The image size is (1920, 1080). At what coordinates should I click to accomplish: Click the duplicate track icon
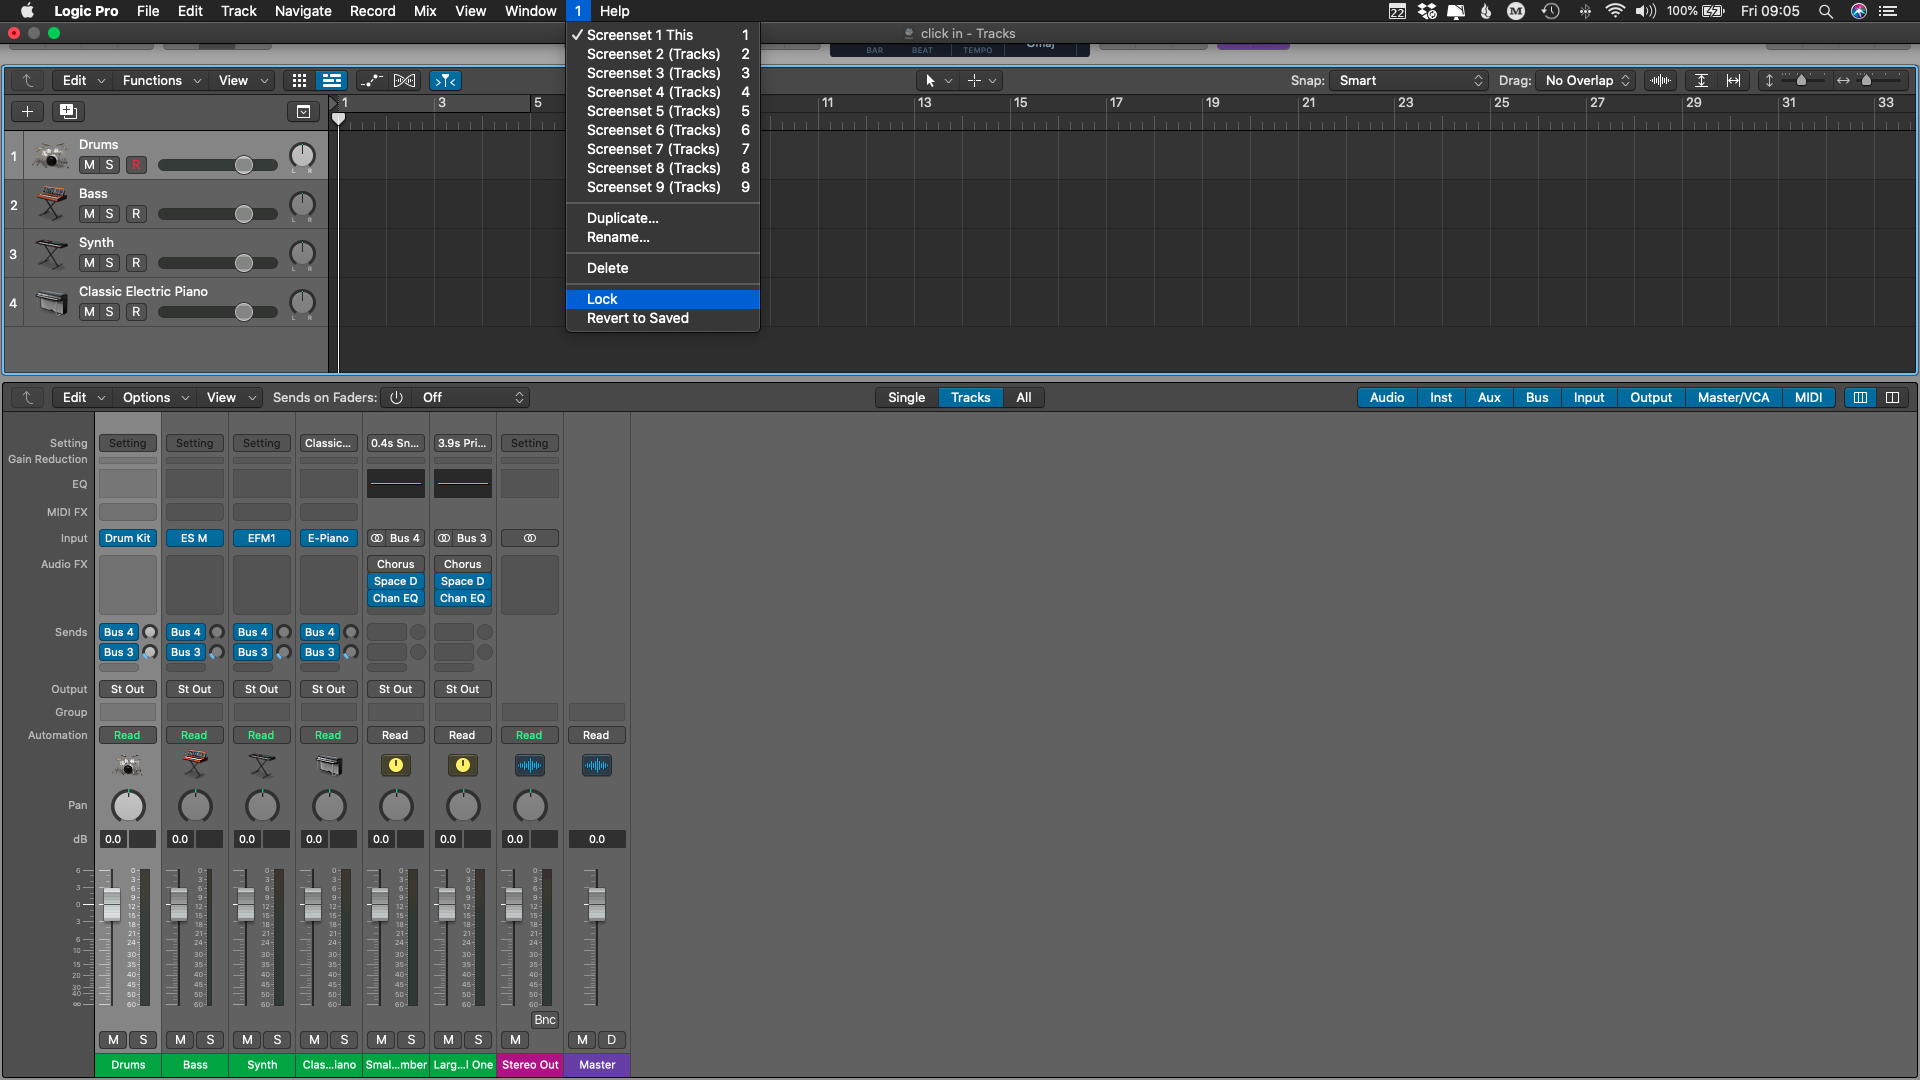click(68, 111)
